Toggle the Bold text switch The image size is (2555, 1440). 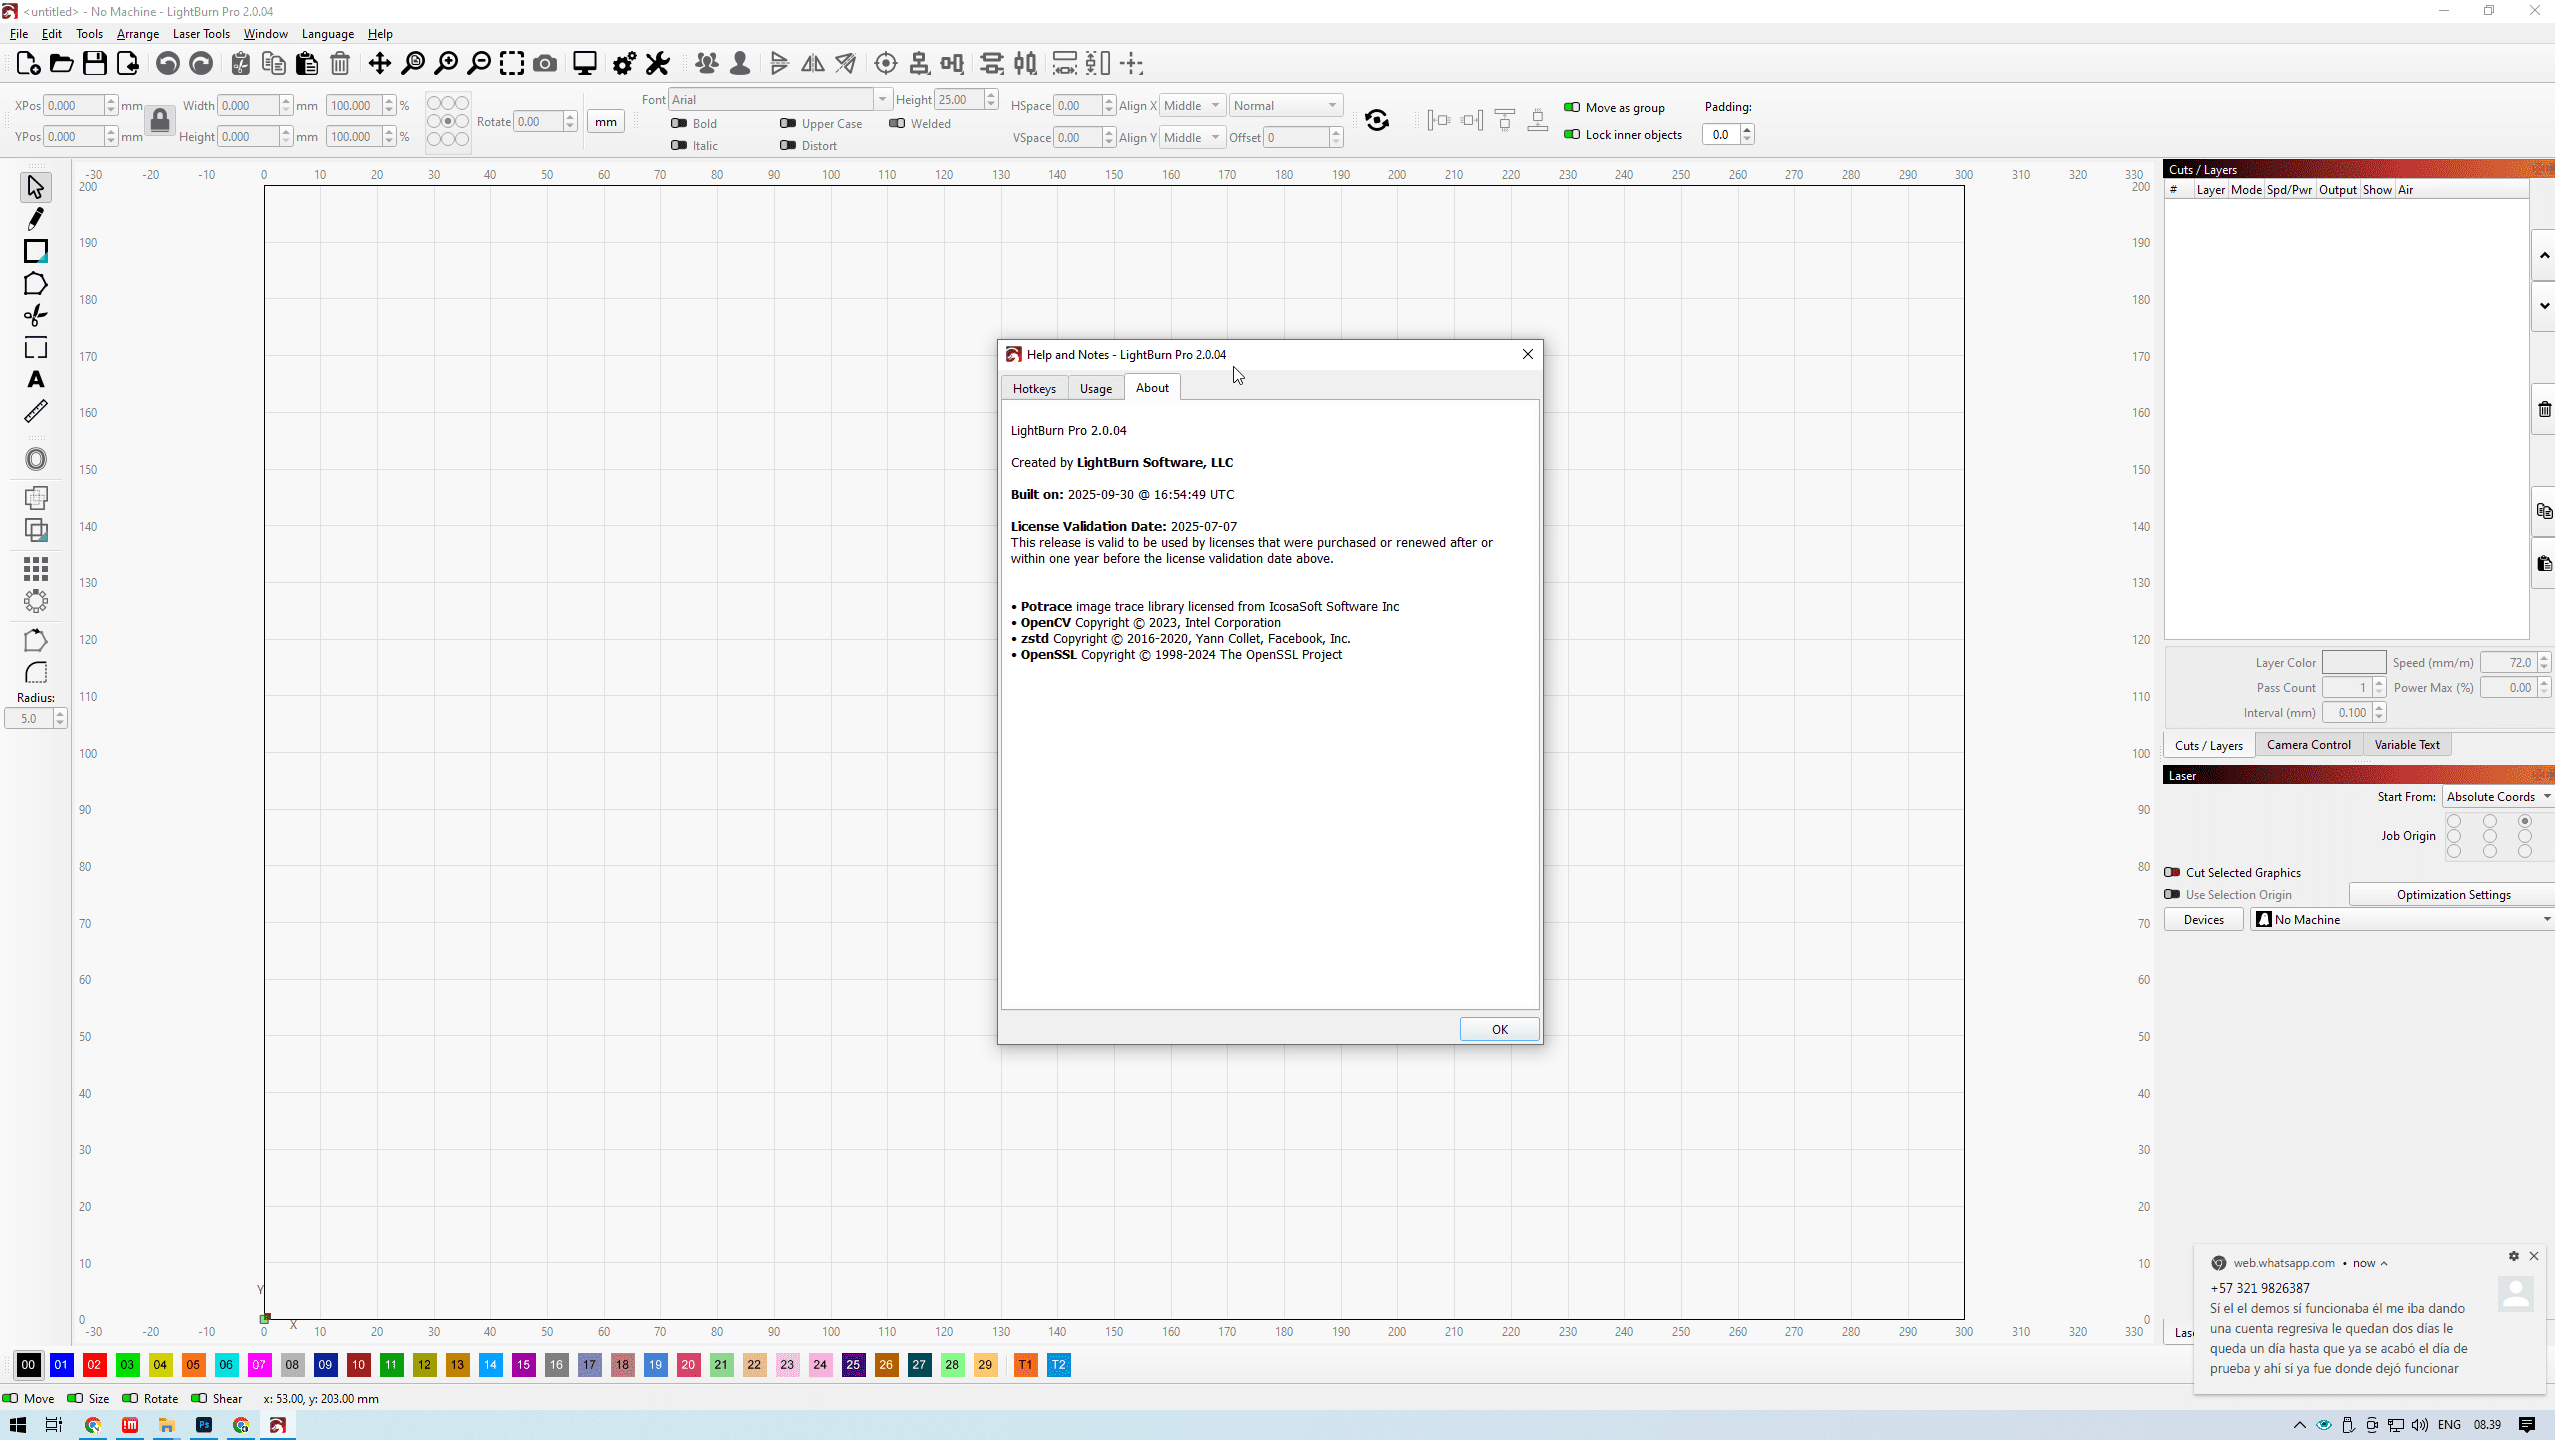point(679,124)
